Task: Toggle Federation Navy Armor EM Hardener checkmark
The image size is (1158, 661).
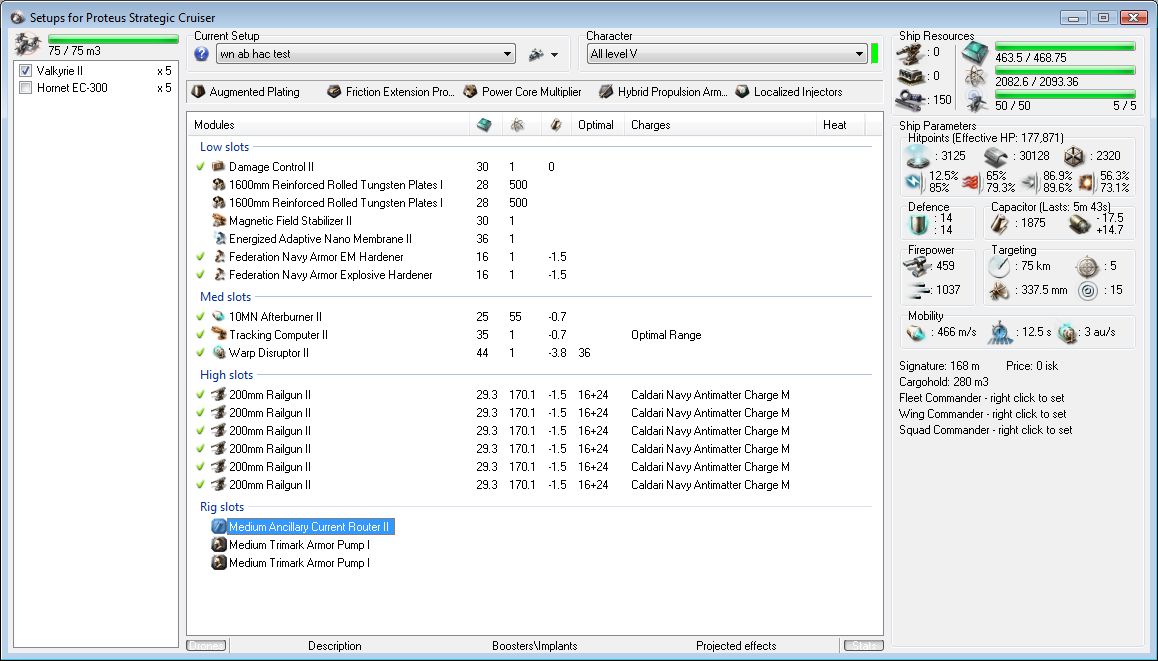Action: pyautogui.click(x=200, y=257)
